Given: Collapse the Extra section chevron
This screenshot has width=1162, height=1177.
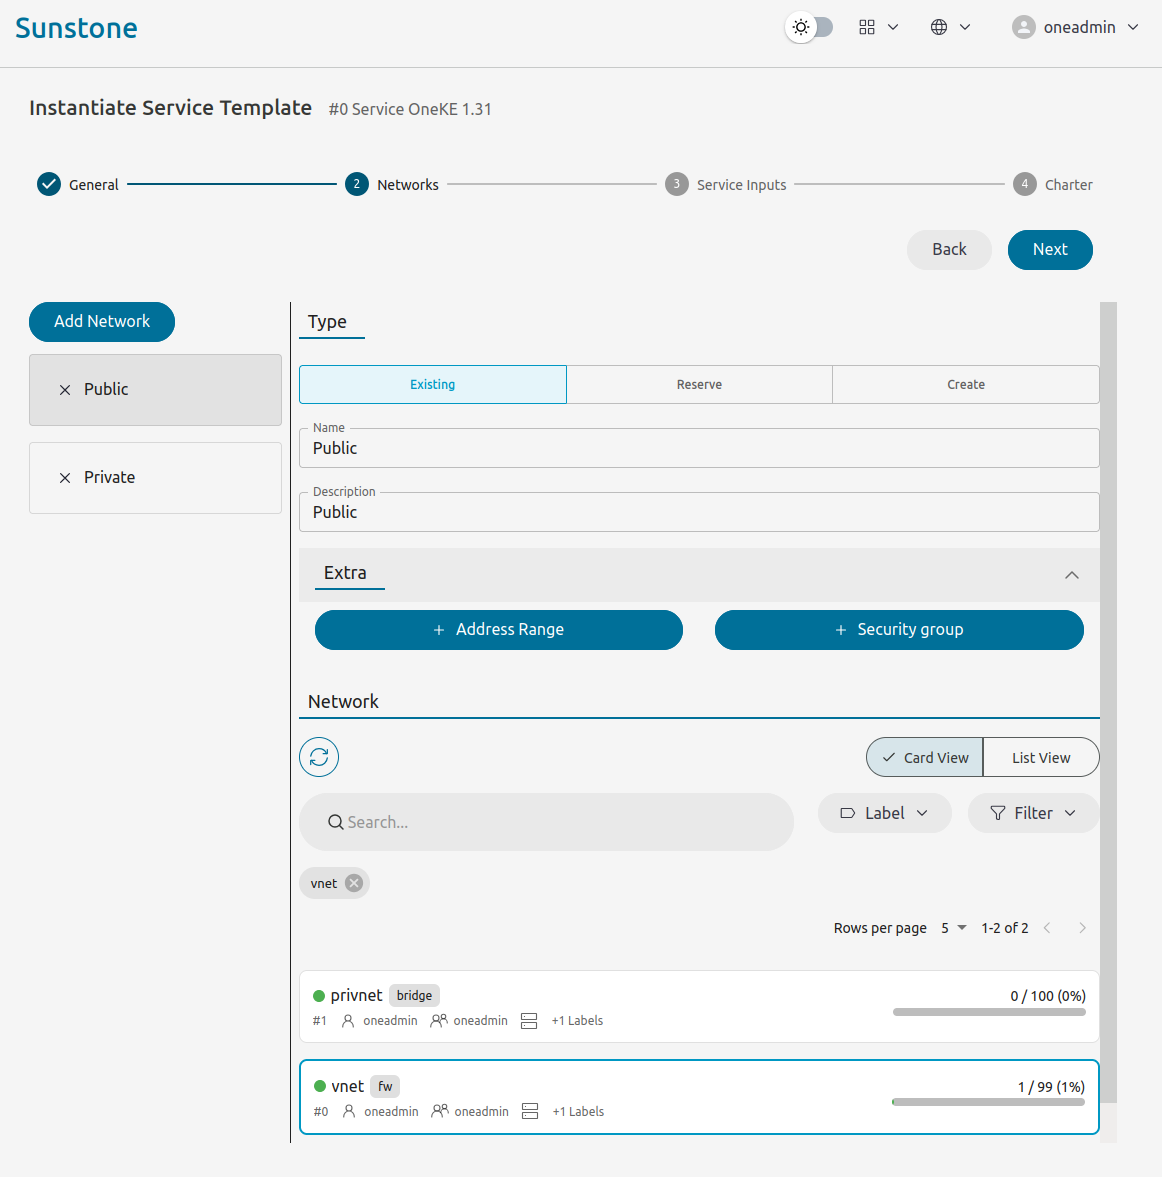Looking at the screenshot, I should pyautogui.click(x=1071, y=575).
